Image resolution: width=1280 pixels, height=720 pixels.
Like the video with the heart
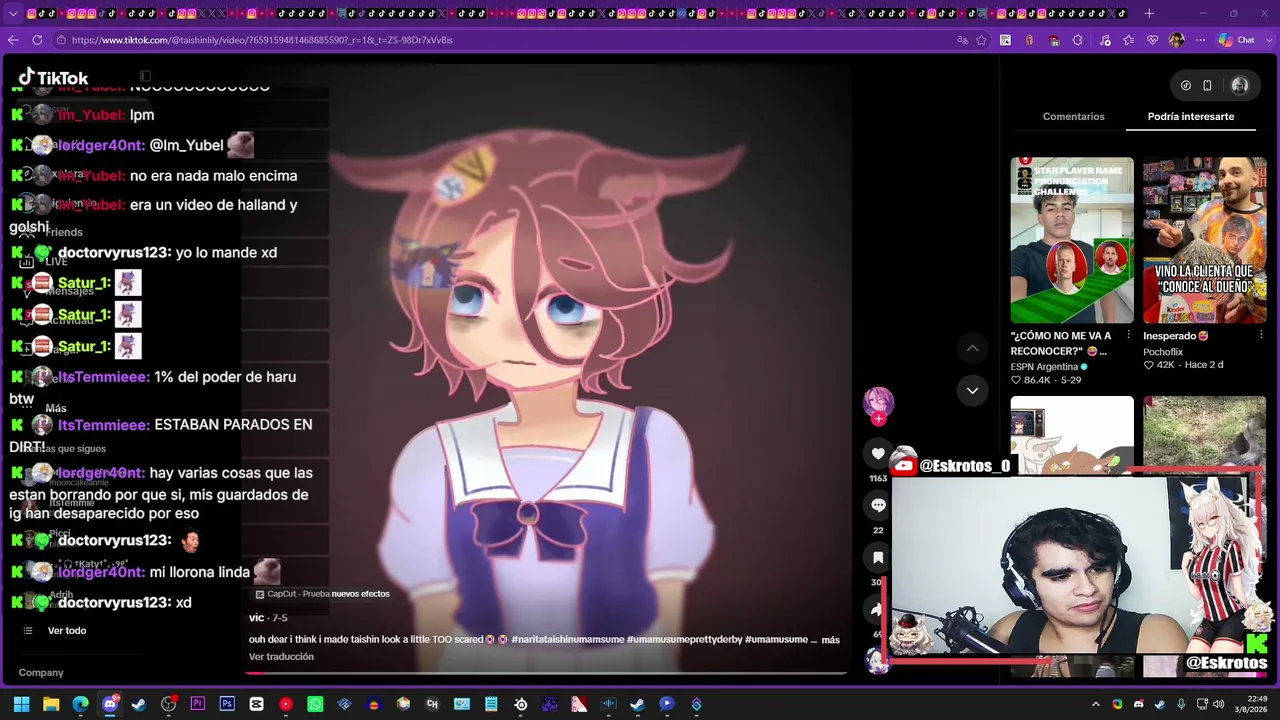[878, 454]
